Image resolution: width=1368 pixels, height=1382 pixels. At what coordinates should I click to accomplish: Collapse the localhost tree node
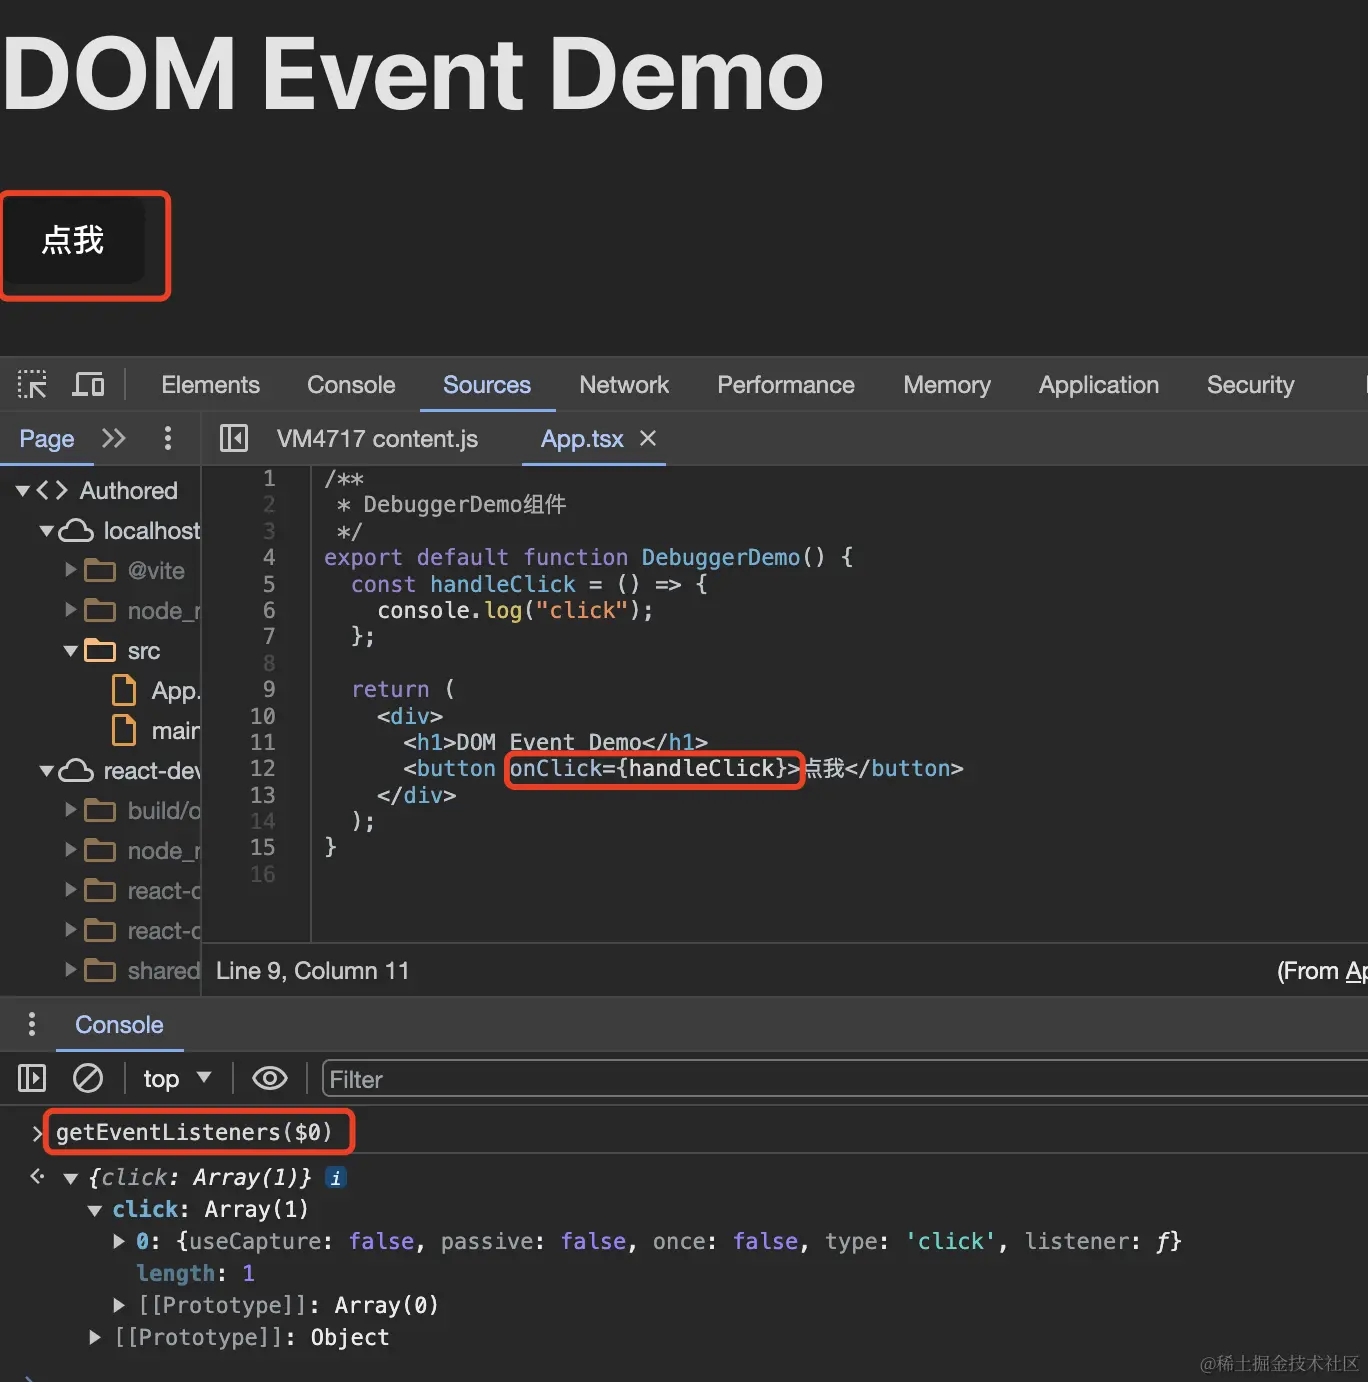[x=47, y=531]
